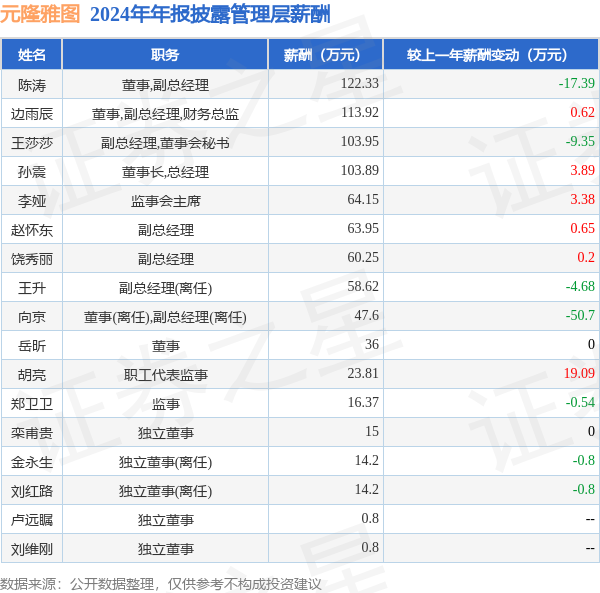The width and height of the screenshot is (600, 593).
Task: Select the name 向京
Action: pos(32,317)
